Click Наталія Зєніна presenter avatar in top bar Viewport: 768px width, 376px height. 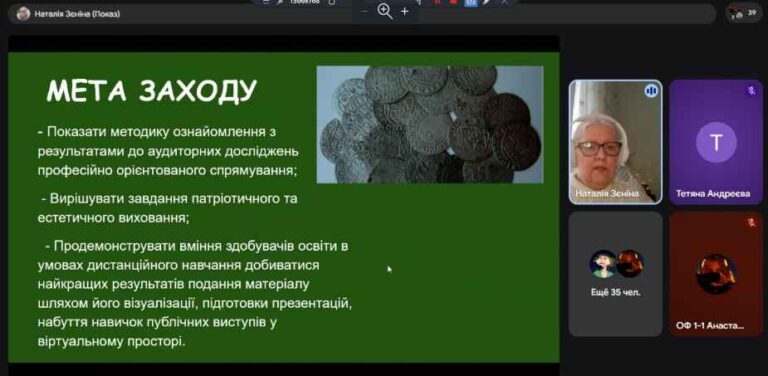pyautogui.click(x=23, y=14)
